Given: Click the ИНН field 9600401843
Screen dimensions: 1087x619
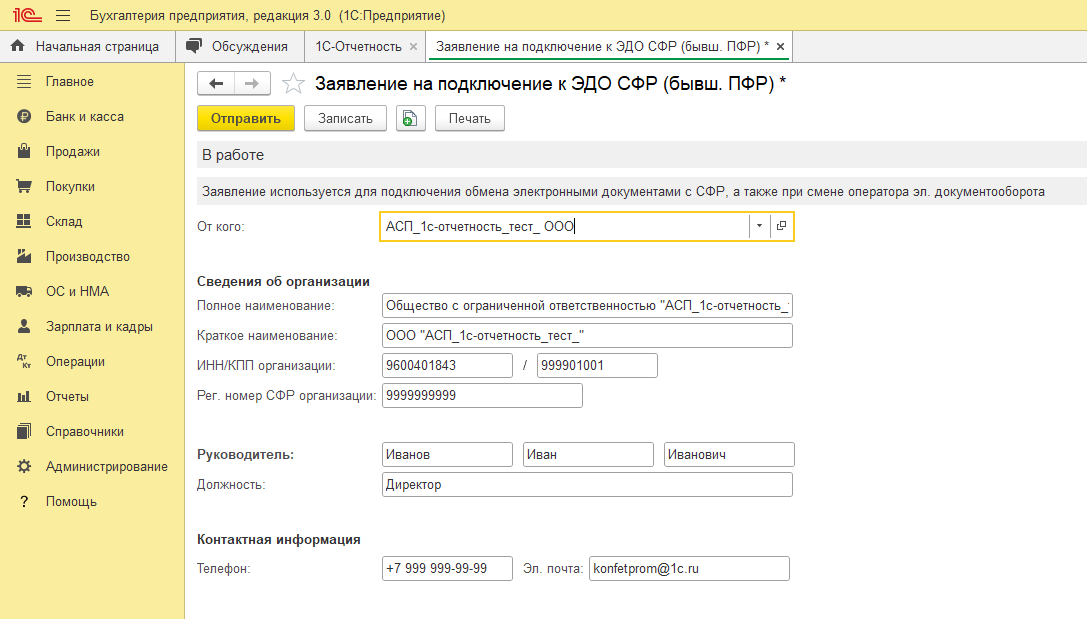Looking at the screenshot, I should (447, 365).
